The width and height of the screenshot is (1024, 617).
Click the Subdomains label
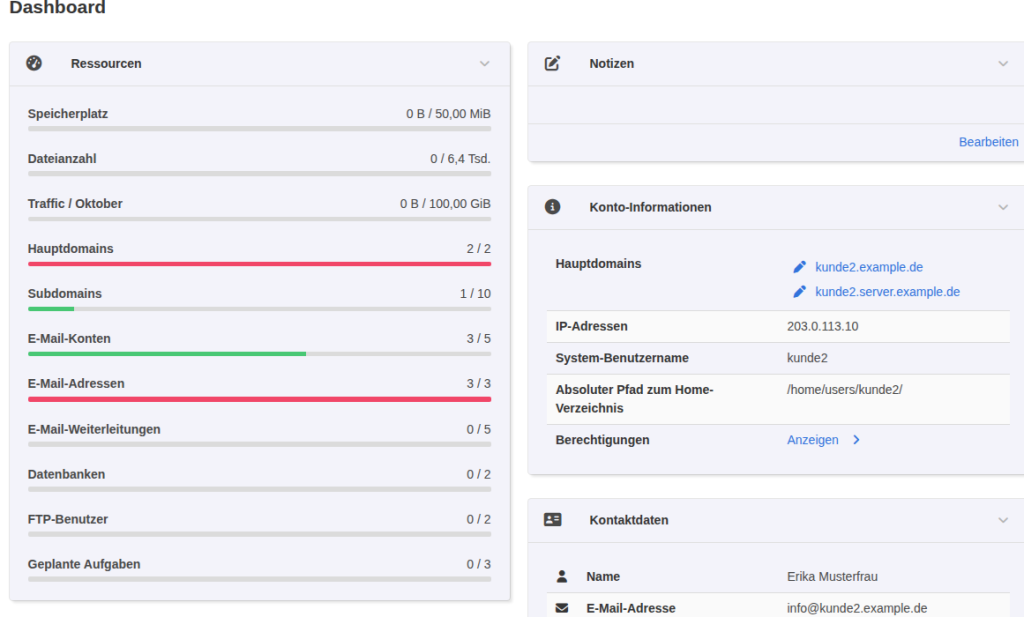coord(64,294)
